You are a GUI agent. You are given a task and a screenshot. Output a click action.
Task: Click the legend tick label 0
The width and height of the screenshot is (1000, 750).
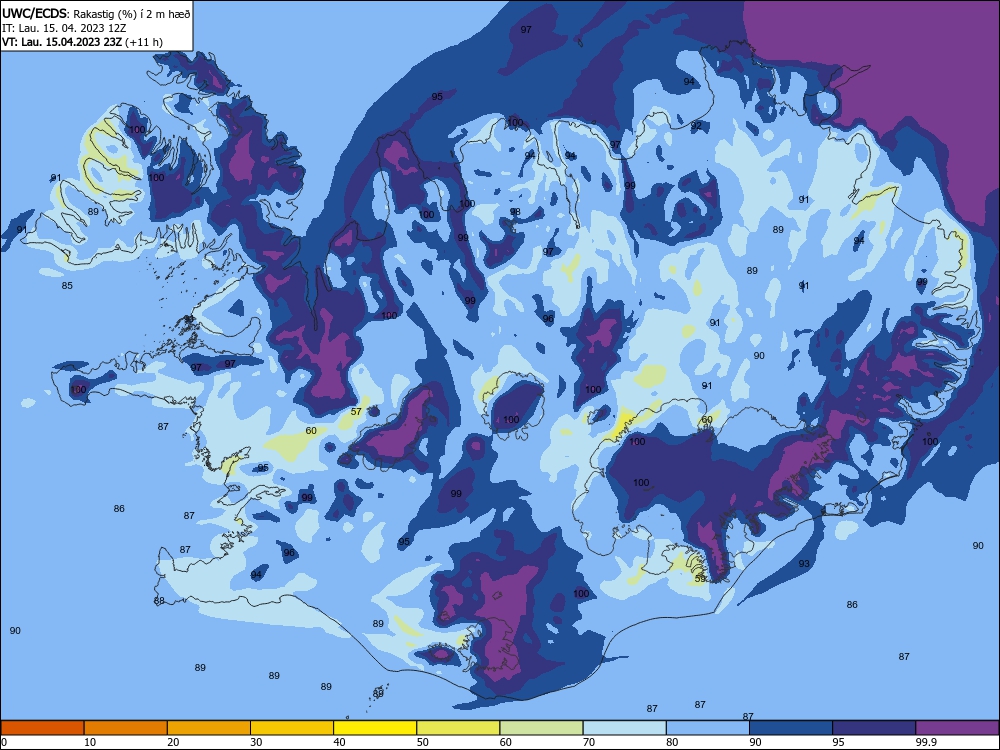[4, 742]
